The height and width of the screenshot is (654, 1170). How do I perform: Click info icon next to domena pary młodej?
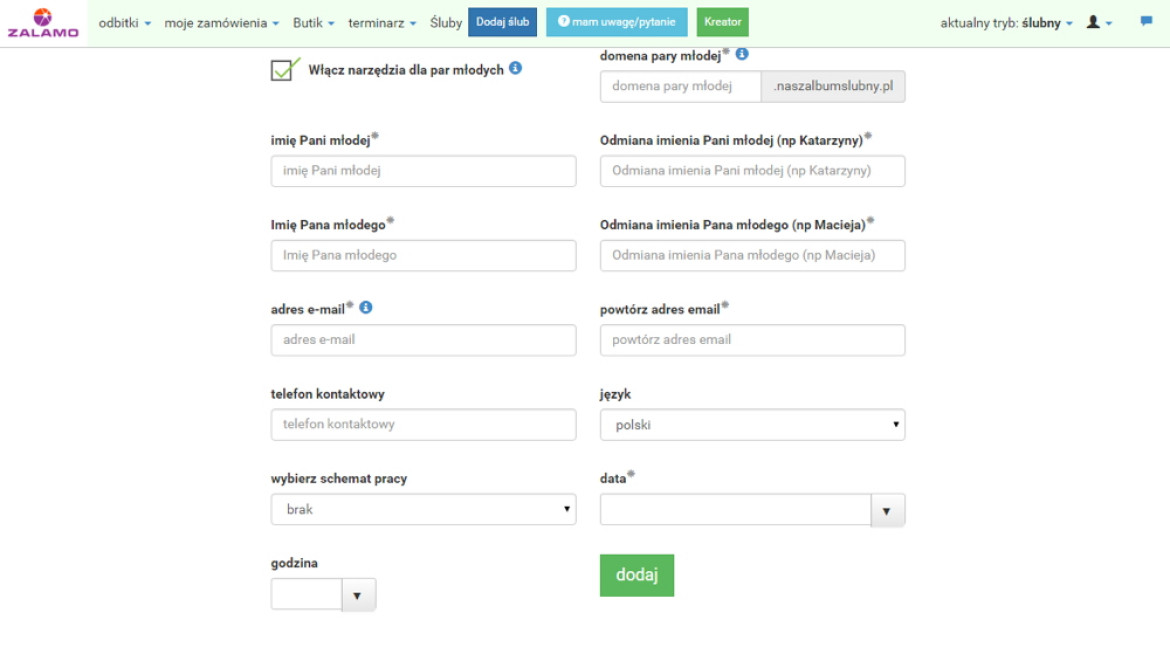pyautogui.click(x=742, y=54)
